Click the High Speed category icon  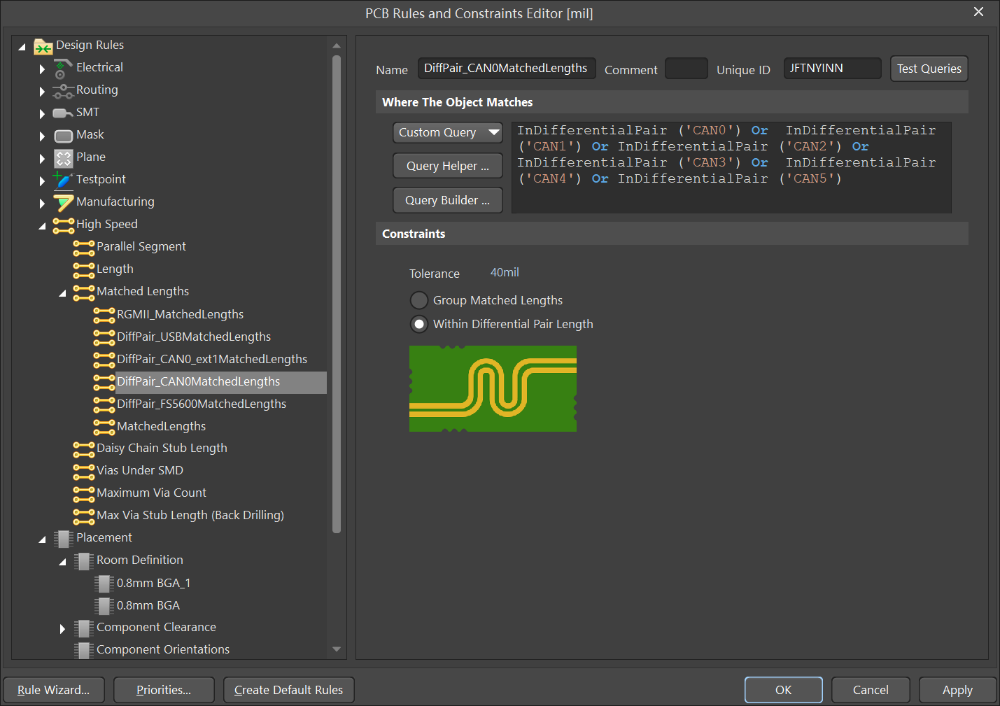[x=62, y=224]
